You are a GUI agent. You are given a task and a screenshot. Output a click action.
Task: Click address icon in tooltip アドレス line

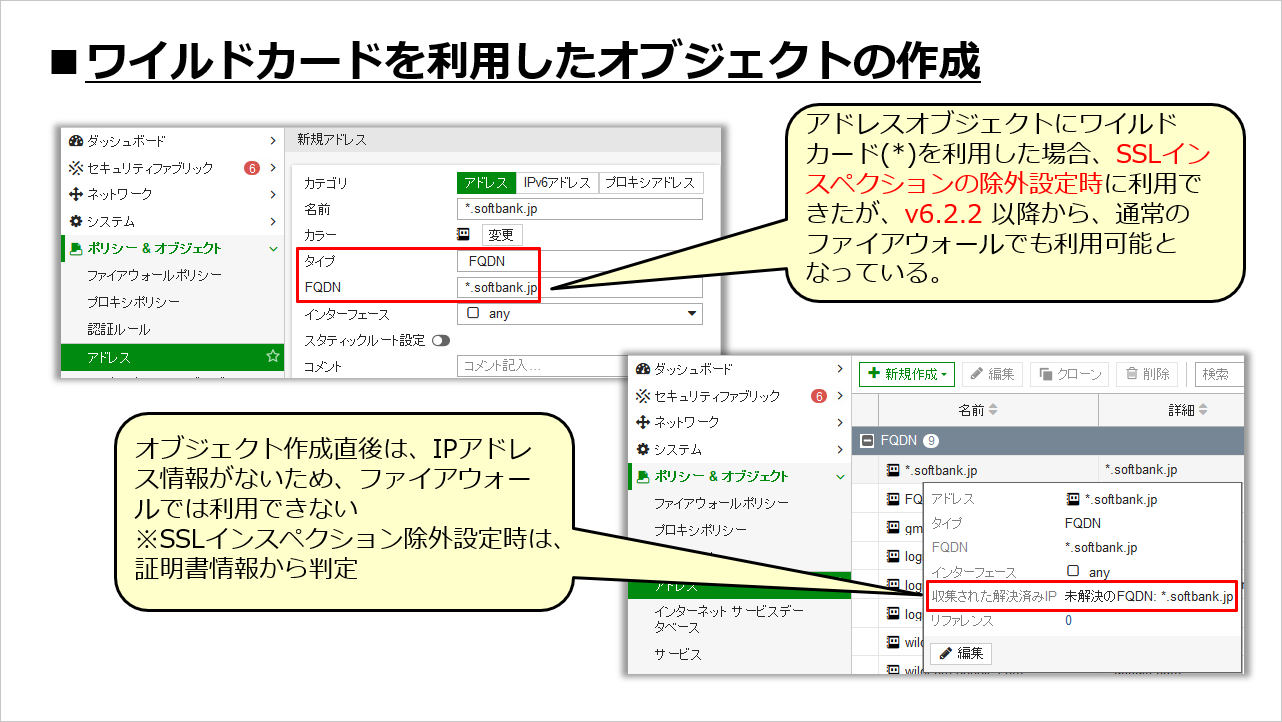pyautogui.click(x=1073, y=499)
